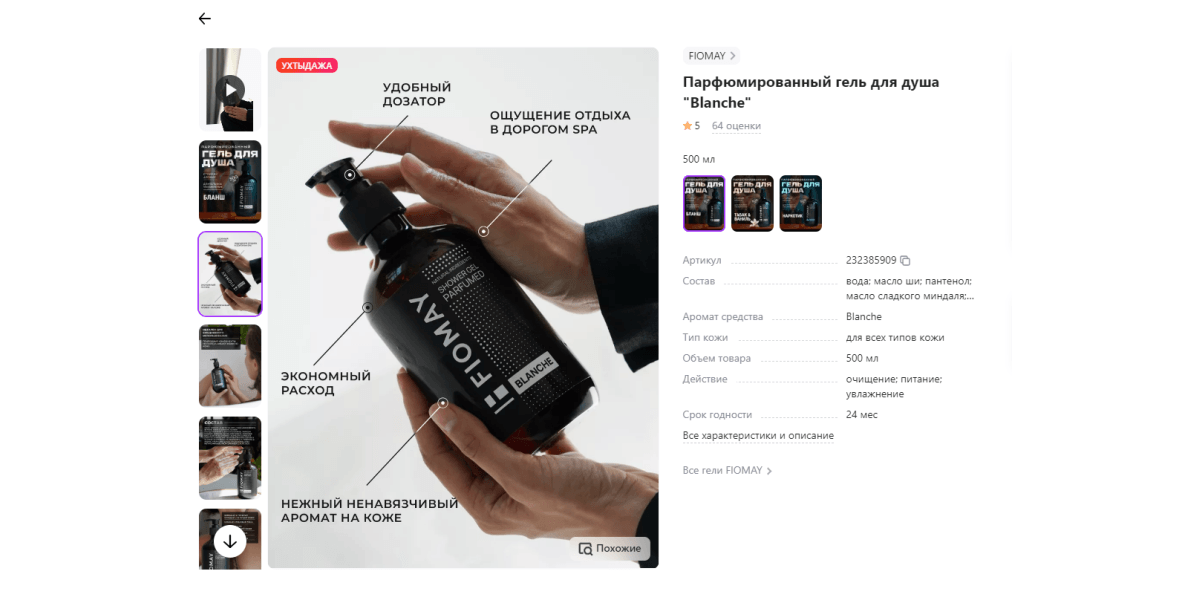Click the main product image
This screenshot has height=600, width=1179.
463,308
